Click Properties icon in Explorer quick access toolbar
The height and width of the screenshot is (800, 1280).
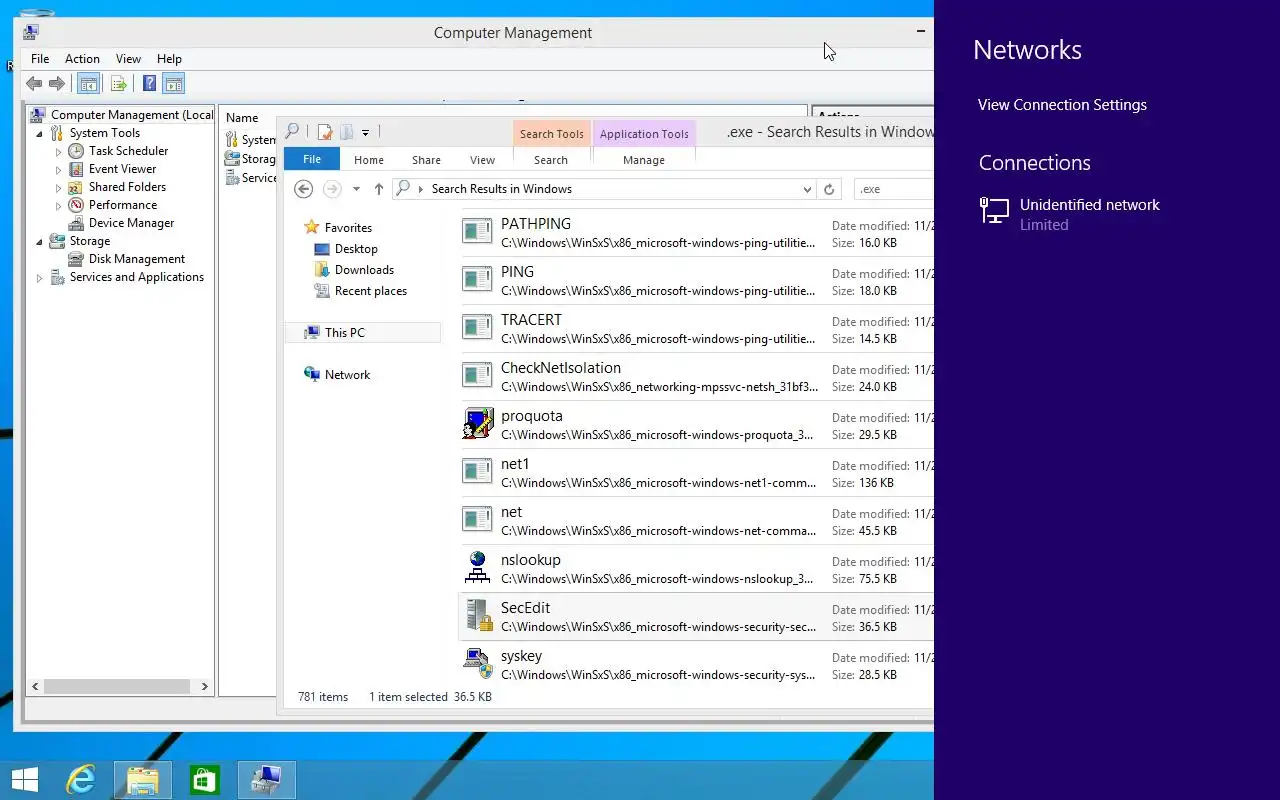[x=325, y=132]
